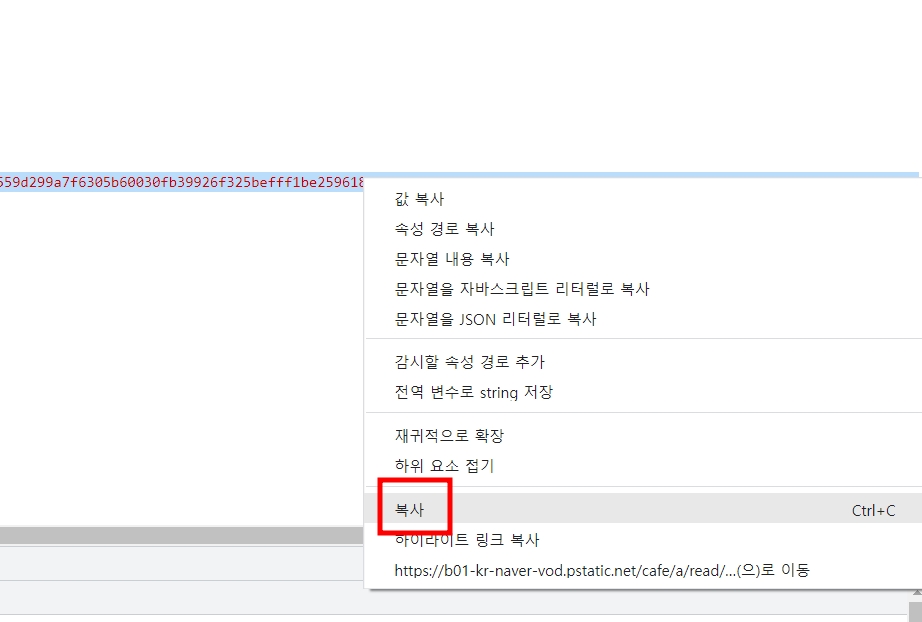Click '문자열 내용 복사' option
Screen dimensions: 922x622
[x=643, y=259]
